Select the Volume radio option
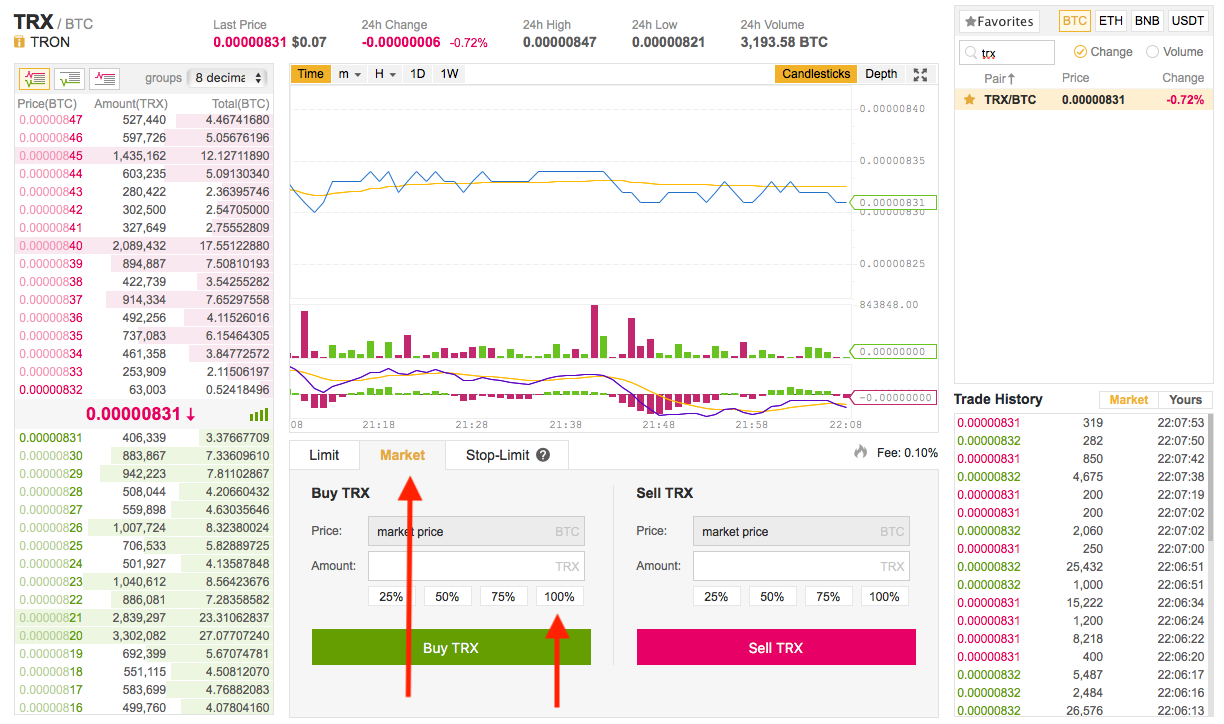The width and height of the screenshot is (1224, 724). [x=1152, y=52]
